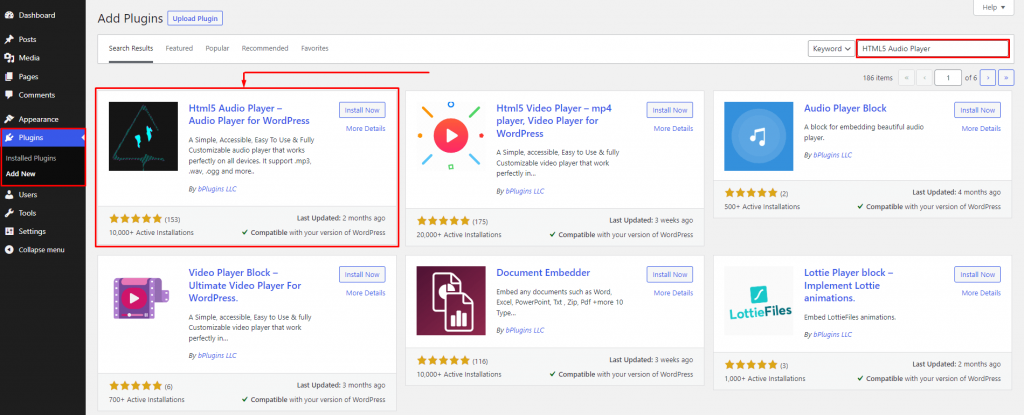Click the Settings icon in sidebar
This screenshot has height=415, width=1024.
[x=9, y=231]
